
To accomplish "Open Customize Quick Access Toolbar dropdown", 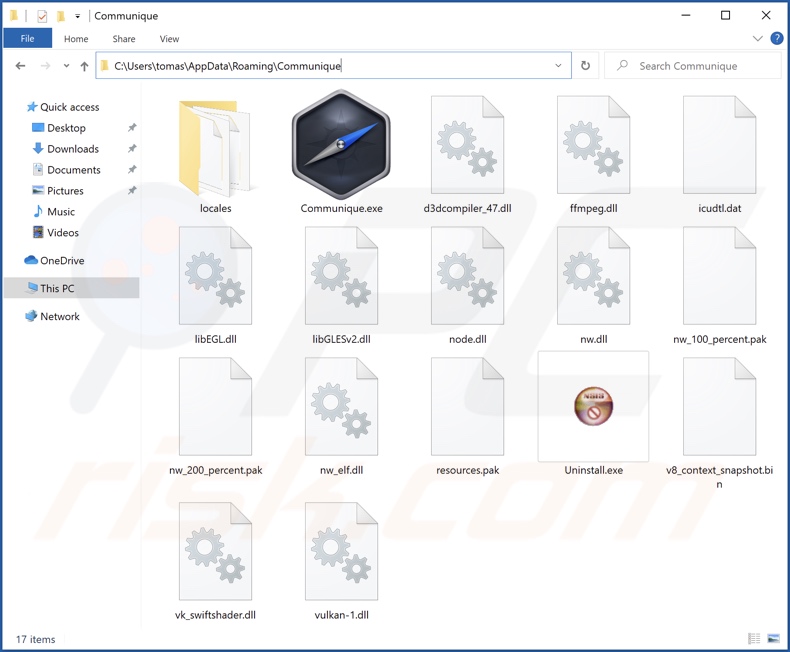I will point(78,16).
